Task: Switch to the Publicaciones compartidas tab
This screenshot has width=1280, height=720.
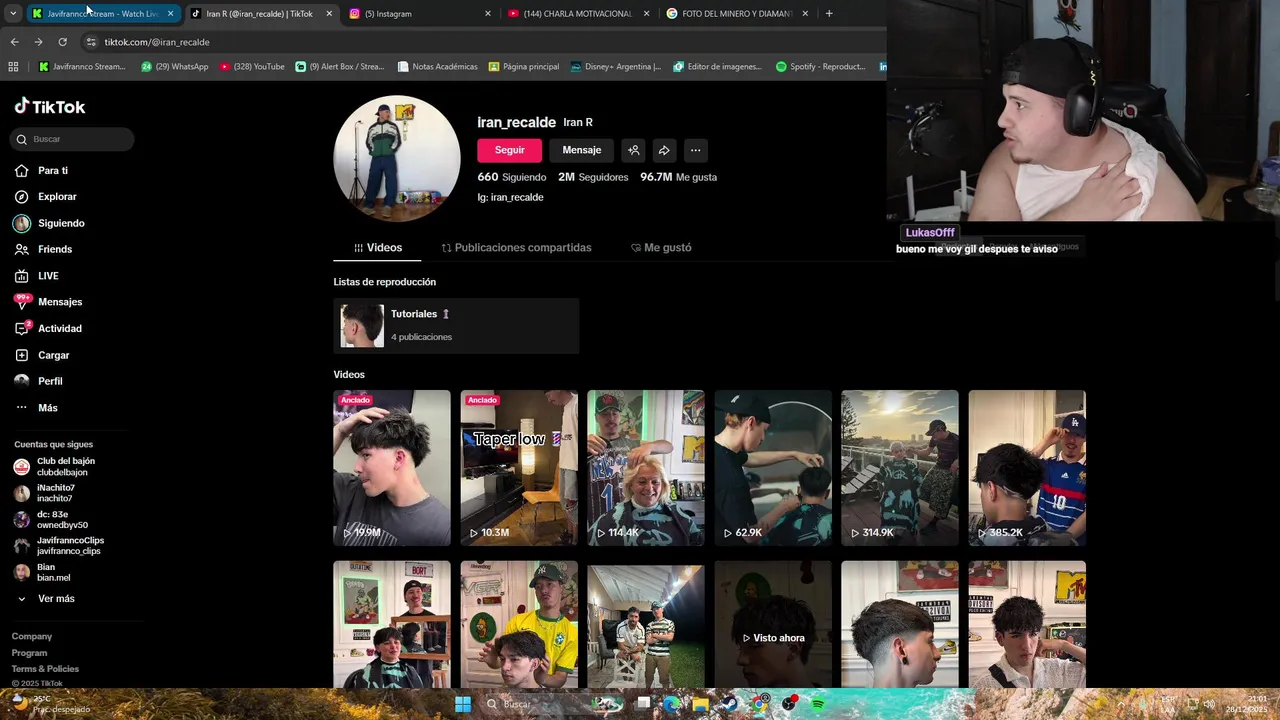Action: pos(516,247)
